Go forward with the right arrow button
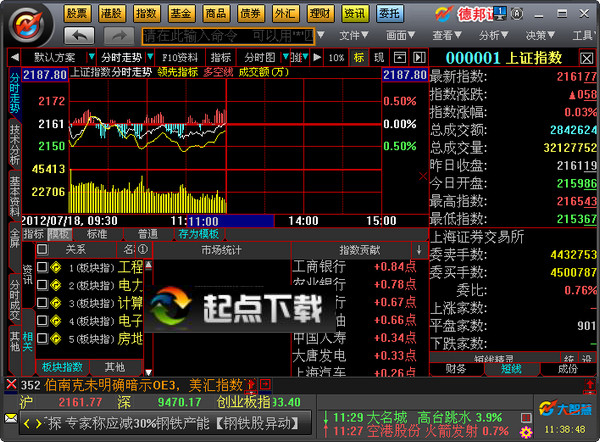This screenshot has width=600, height=442. coord(119,36)
